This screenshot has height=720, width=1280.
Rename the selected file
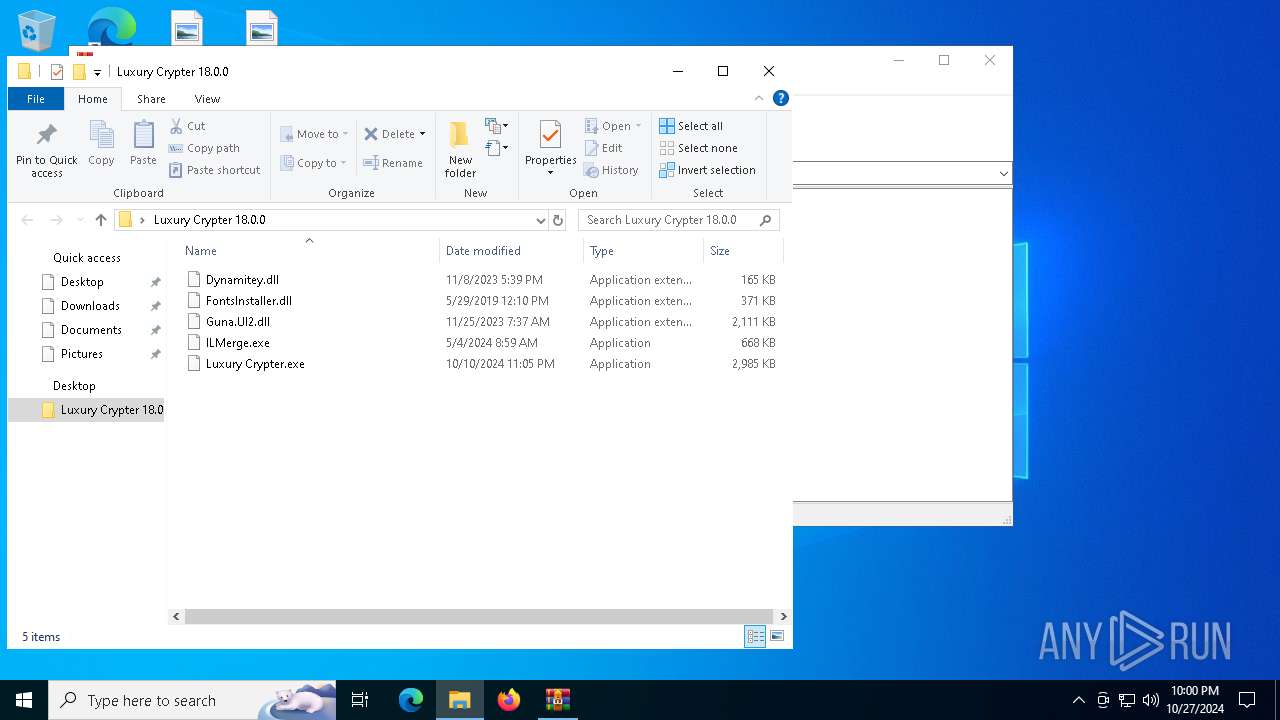[393, 163]
